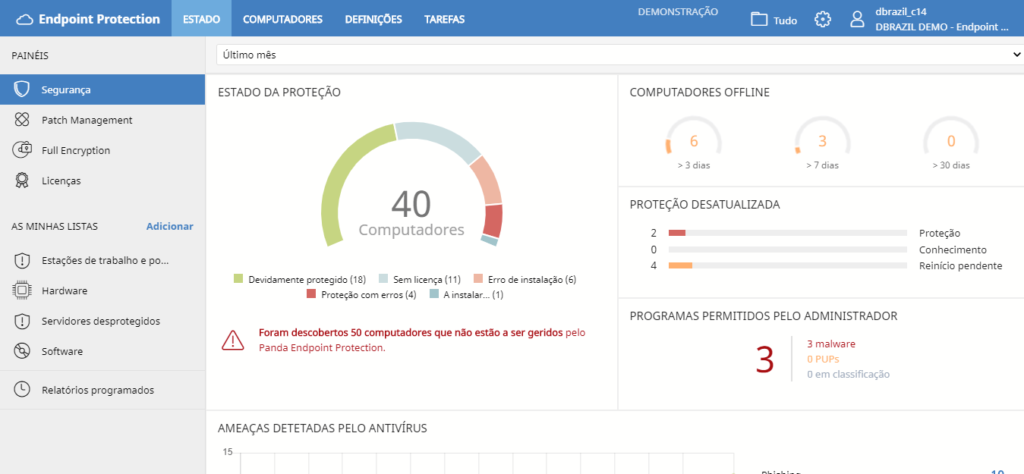This screenshot has height=474, width=1024.
Task: Click the Conhecimento outdated bar
Action: [788, 249]
